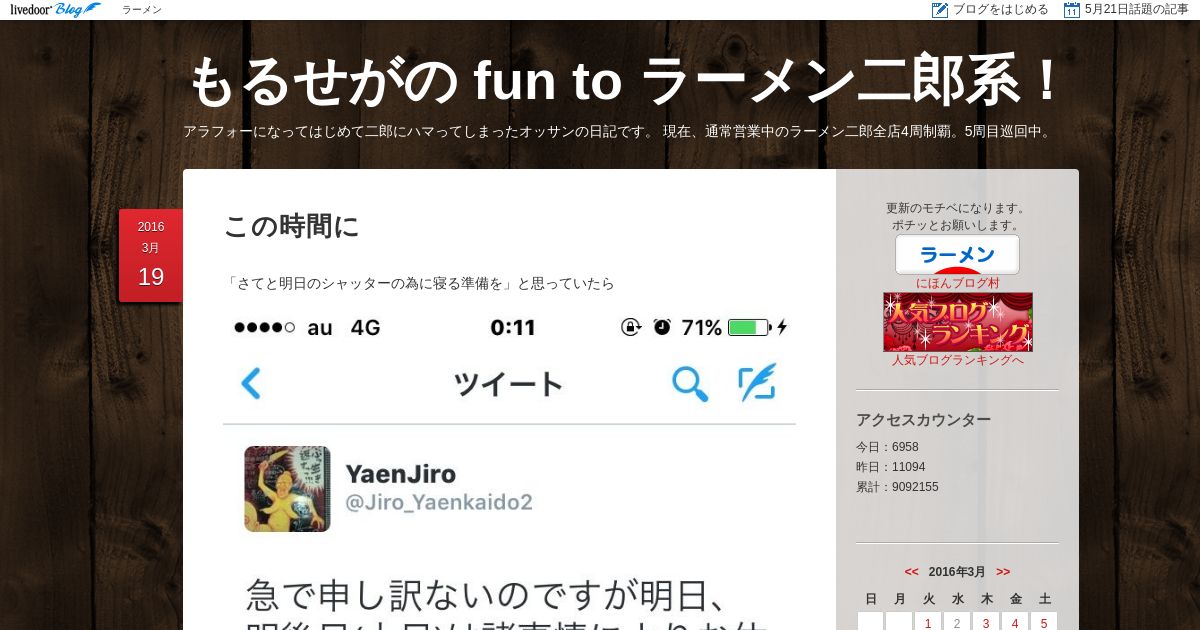Open the post title この時間に

pos(291,226)
